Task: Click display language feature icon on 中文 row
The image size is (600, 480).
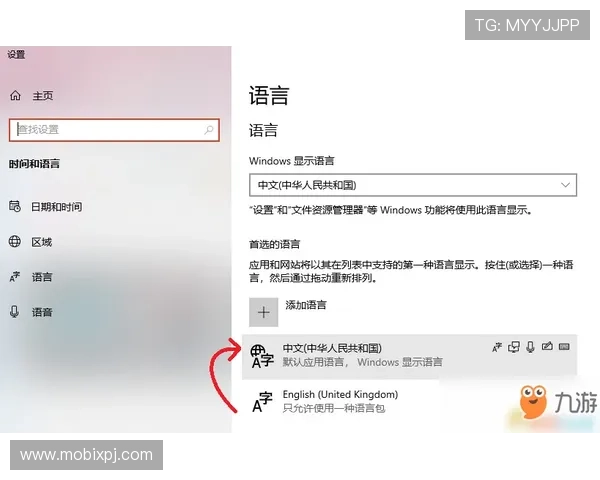Action: click(497, 347)
